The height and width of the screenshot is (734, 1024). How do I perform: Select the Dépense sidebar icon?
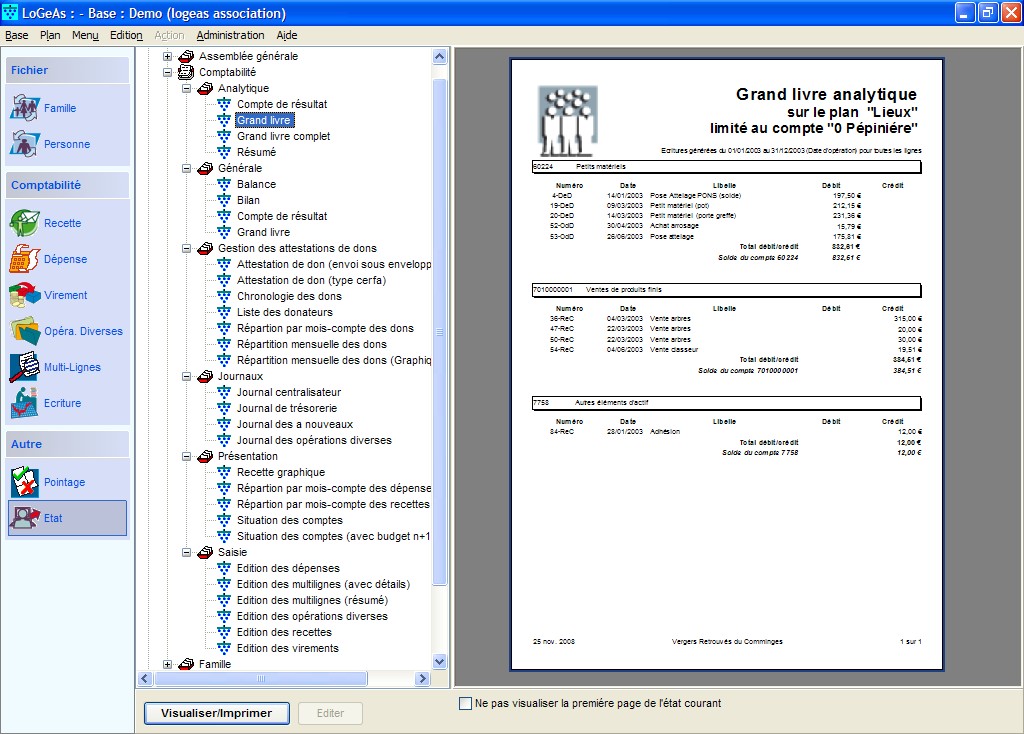[x=25, y=259]
